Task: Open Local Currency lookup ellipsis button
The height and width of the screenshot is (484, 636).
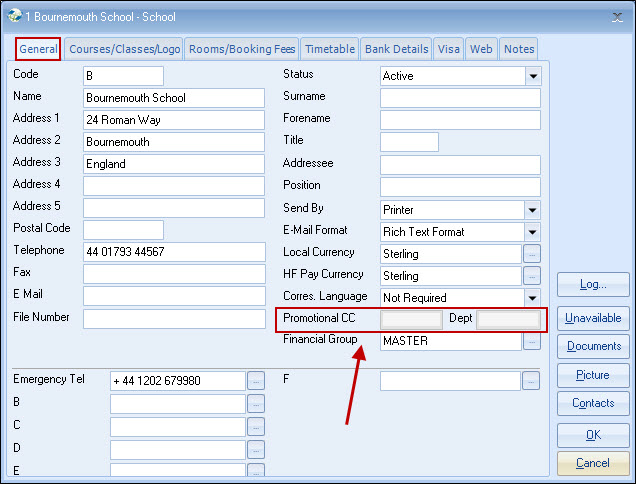Action: coord(532,254)
